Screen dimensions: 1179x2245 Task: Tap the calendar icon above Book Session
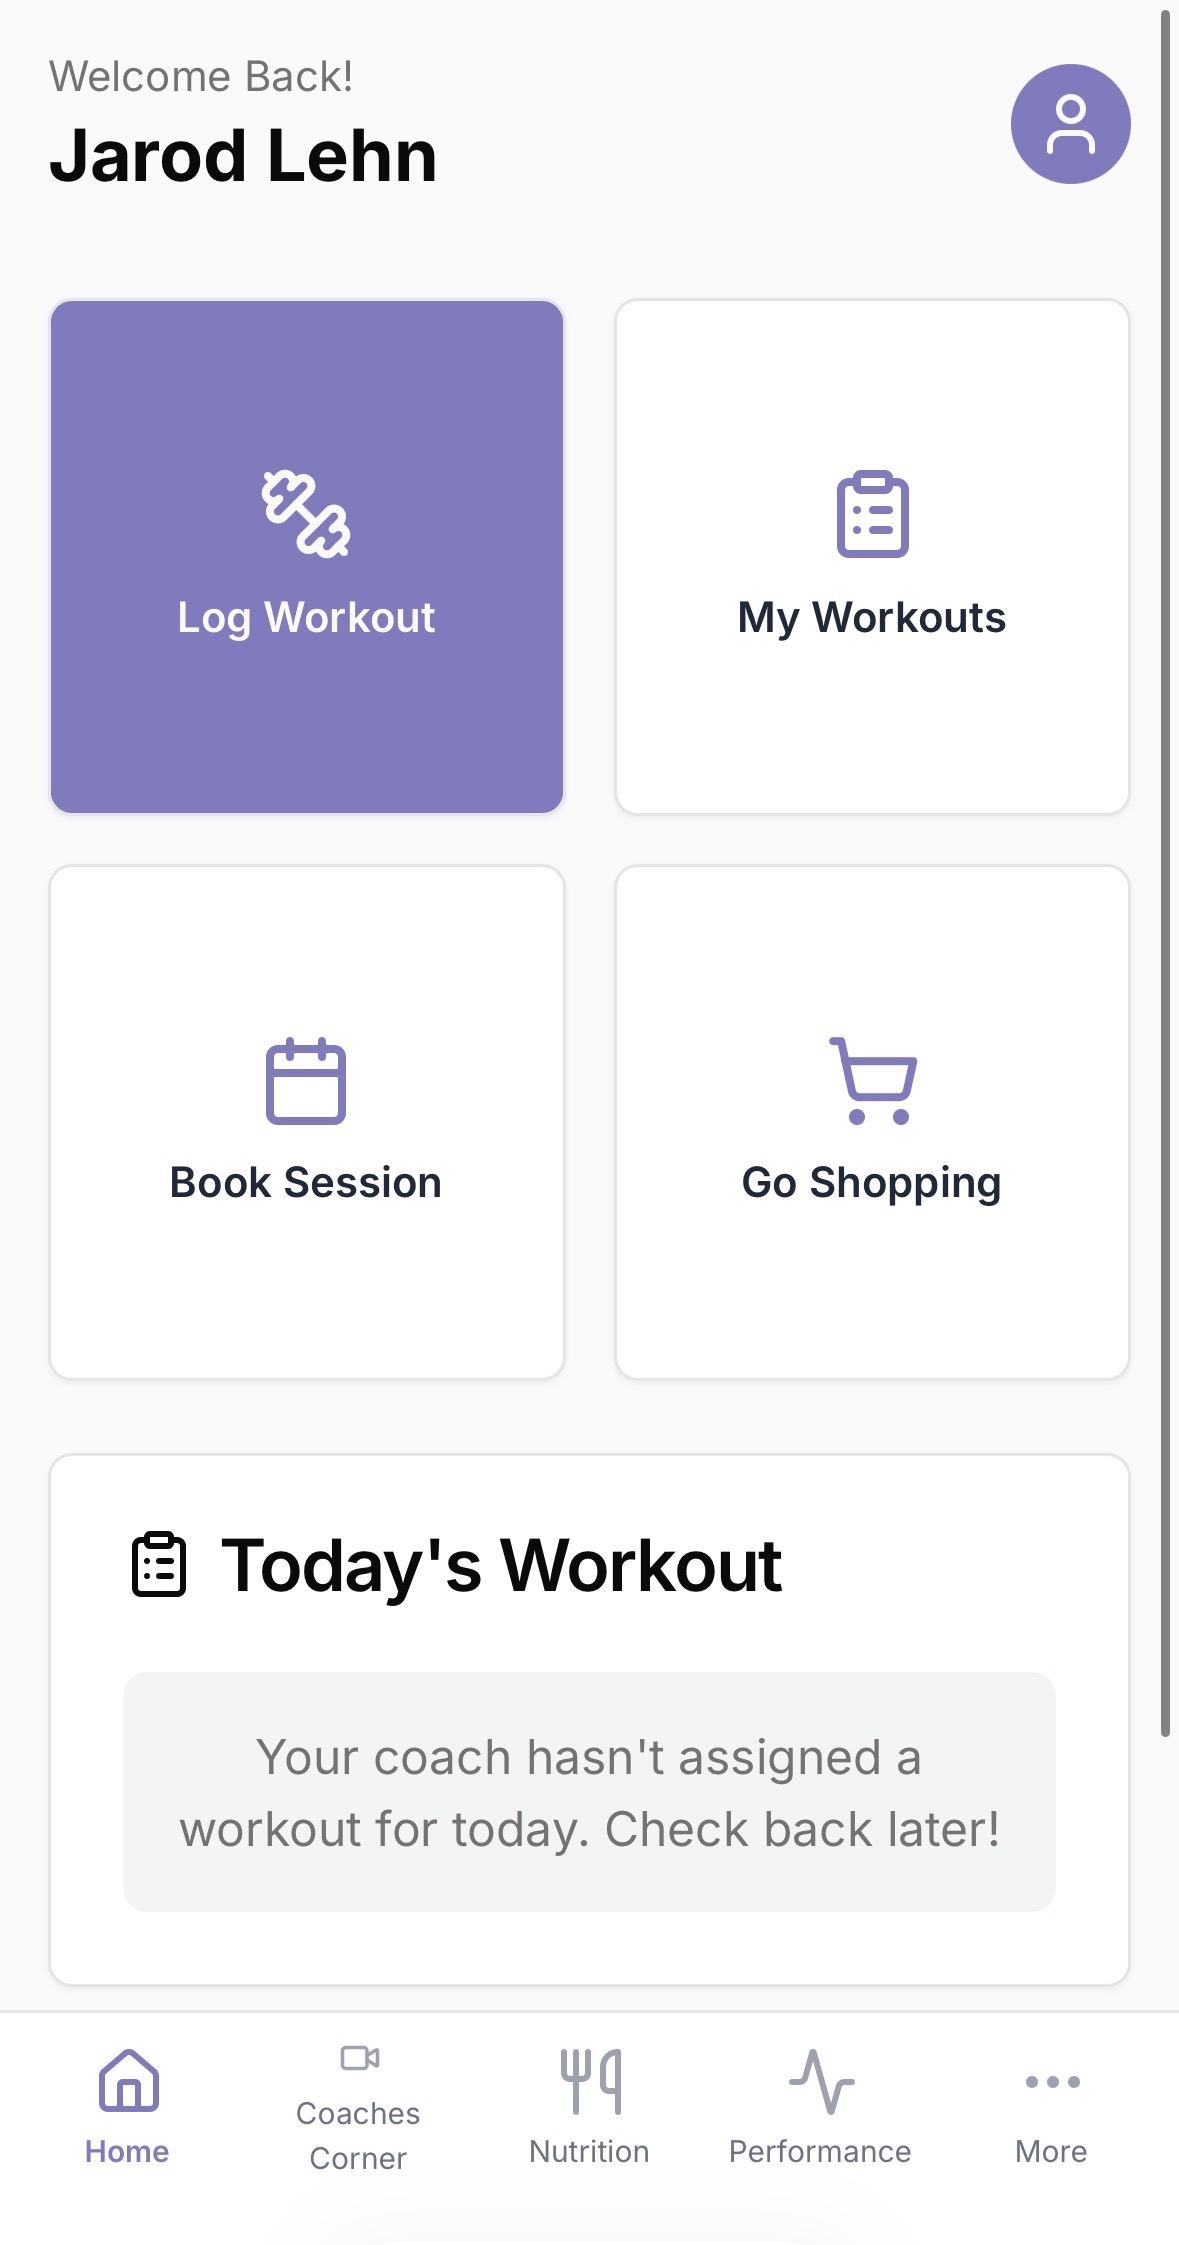click(306, 1081)
